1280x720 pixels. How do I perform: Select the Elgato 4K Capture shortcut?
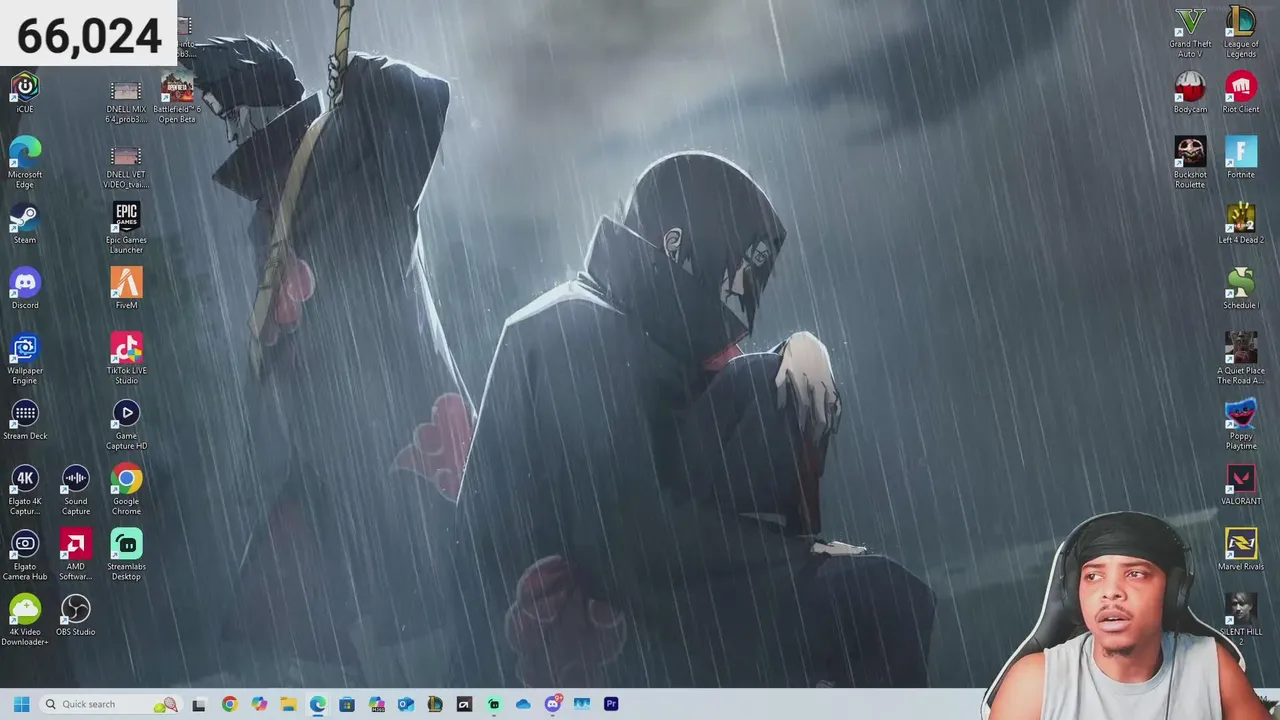pos(25,490)
